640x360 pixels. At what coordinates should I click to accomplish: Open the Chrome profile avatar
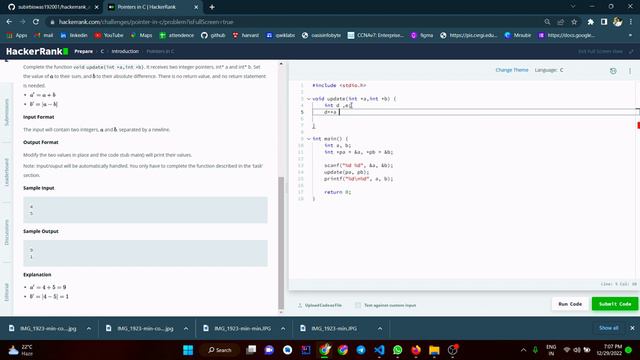[618, 22]
